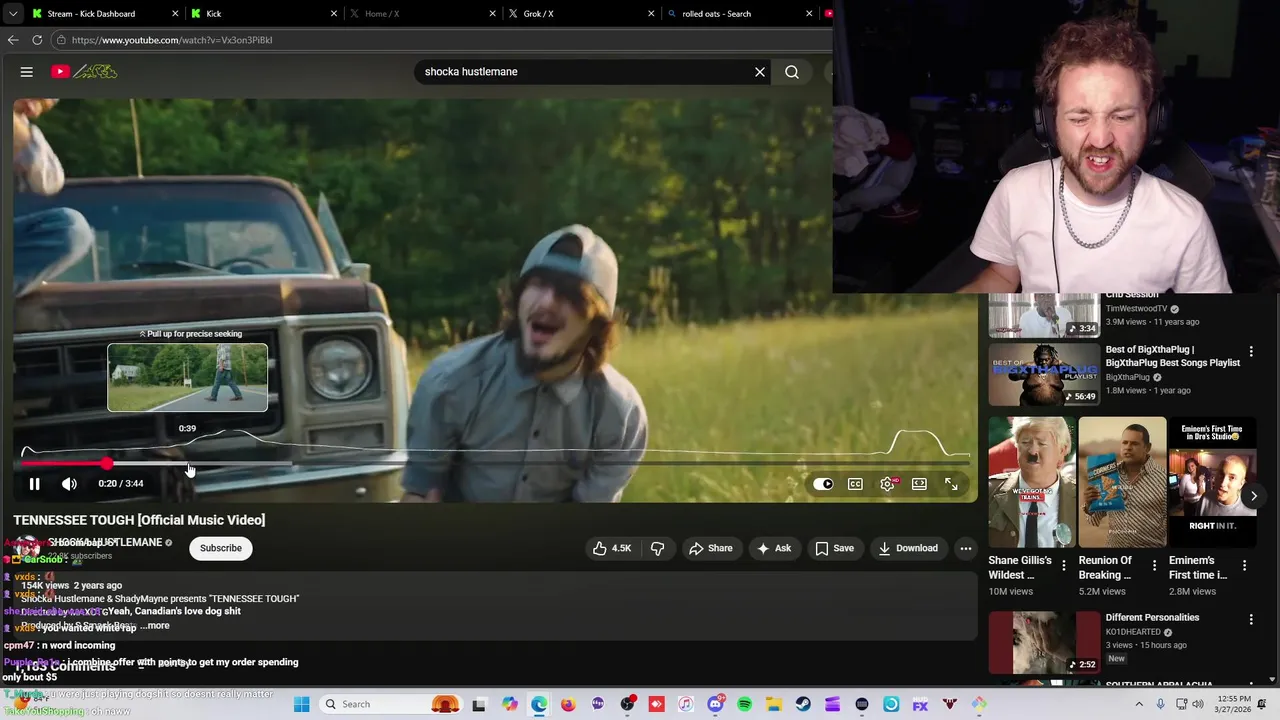
Task: Open options for Different Personalities video
Action: pyautogui.click(x=1251, y=620)
